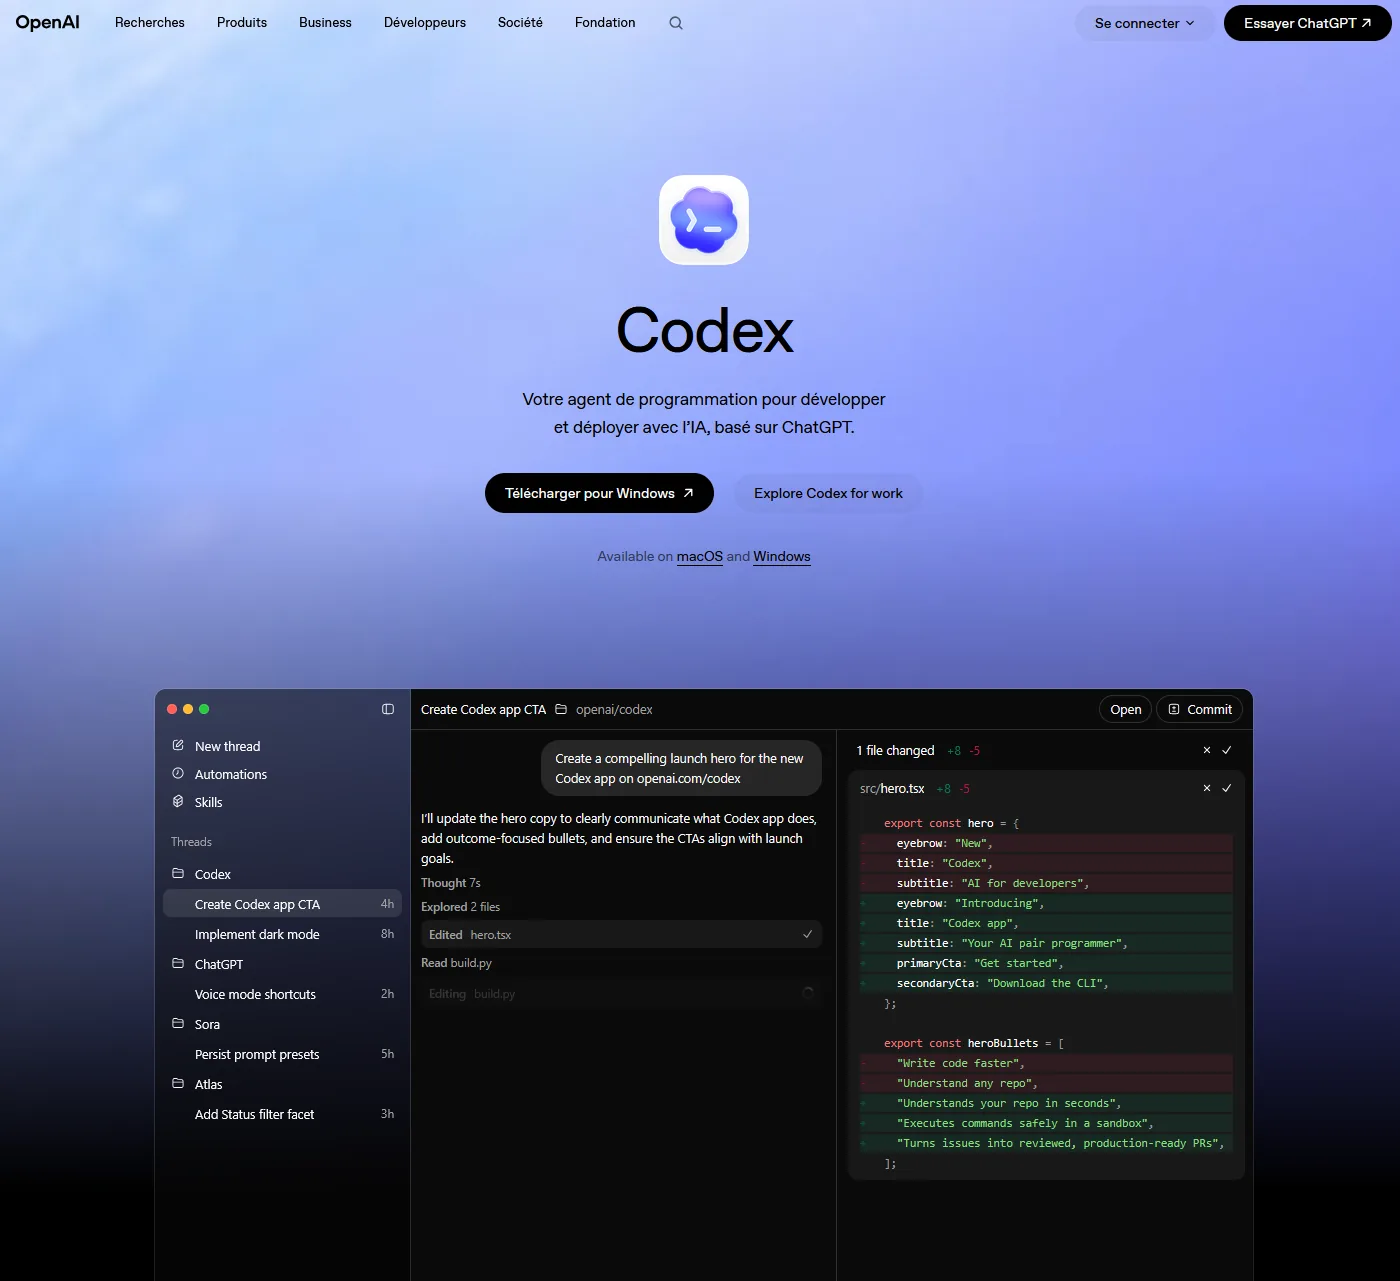Click the Skills cube icon
Image resolution: width=1400 pixels, height=1281 pixels.
point(178,801)
